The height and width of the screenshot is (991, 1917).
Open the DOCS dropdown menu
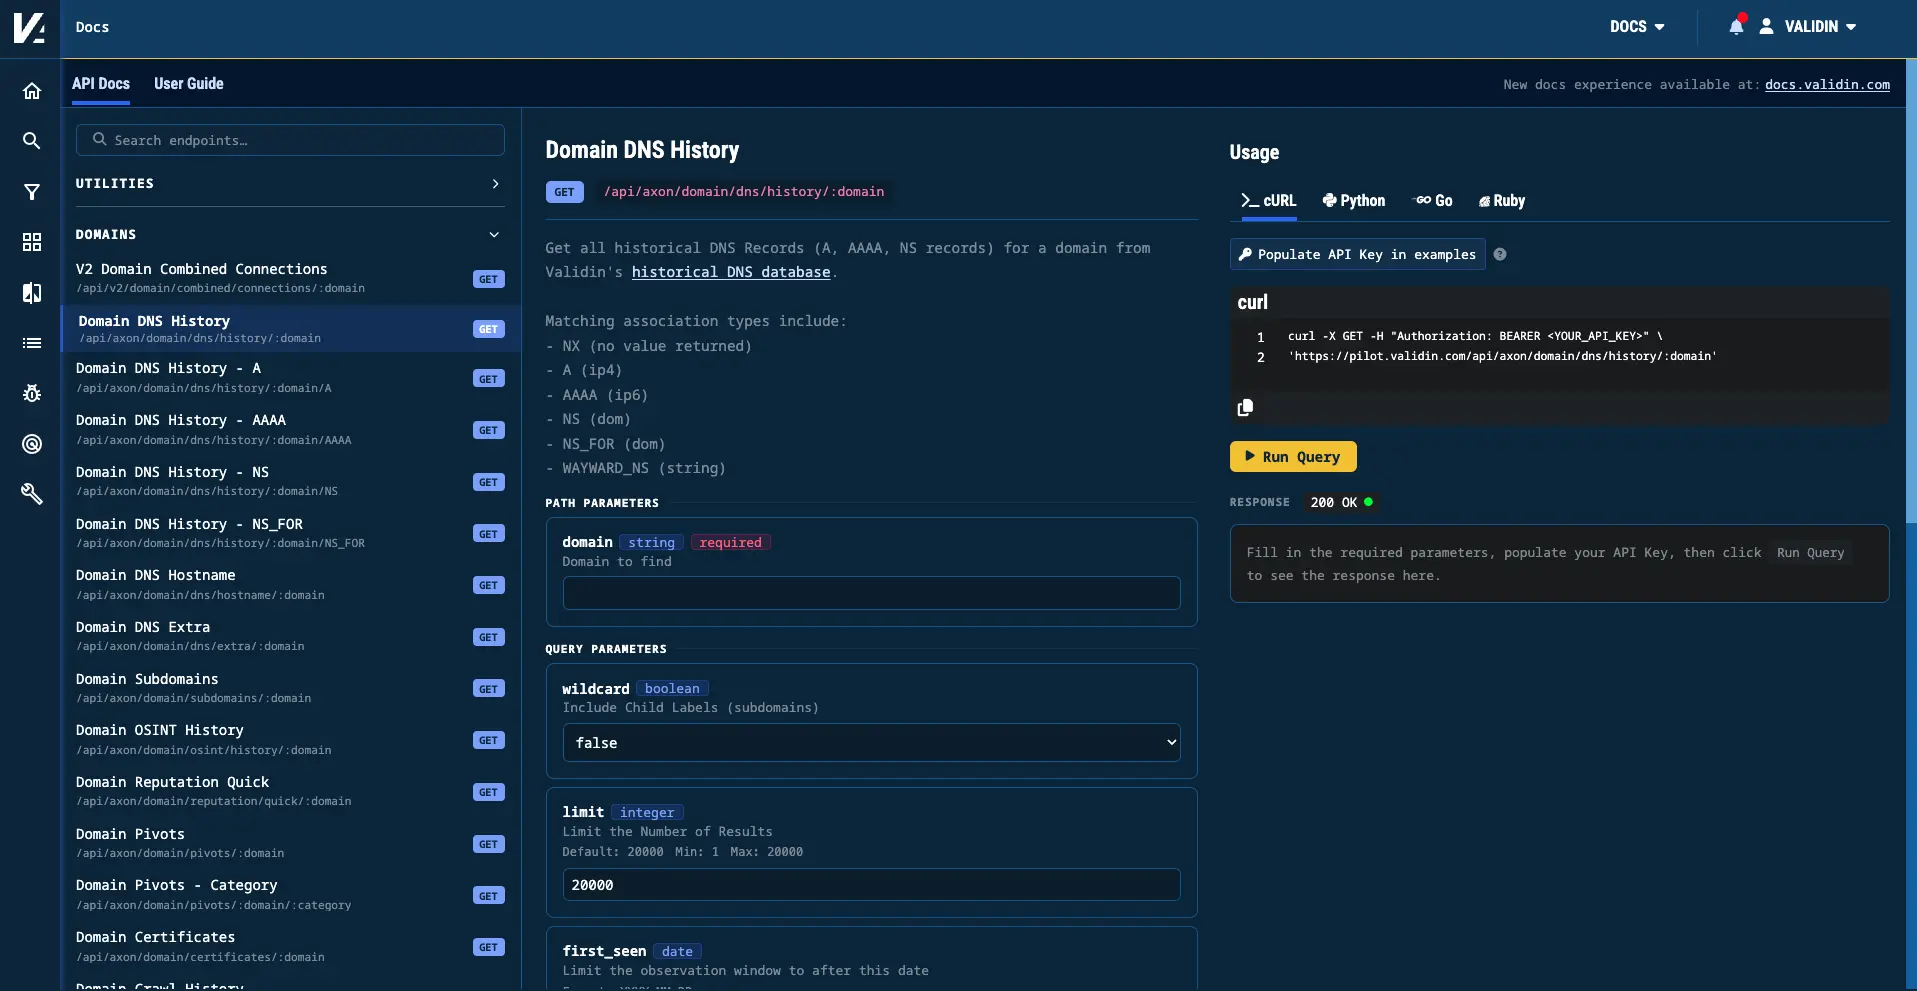tap(1637, 27)
